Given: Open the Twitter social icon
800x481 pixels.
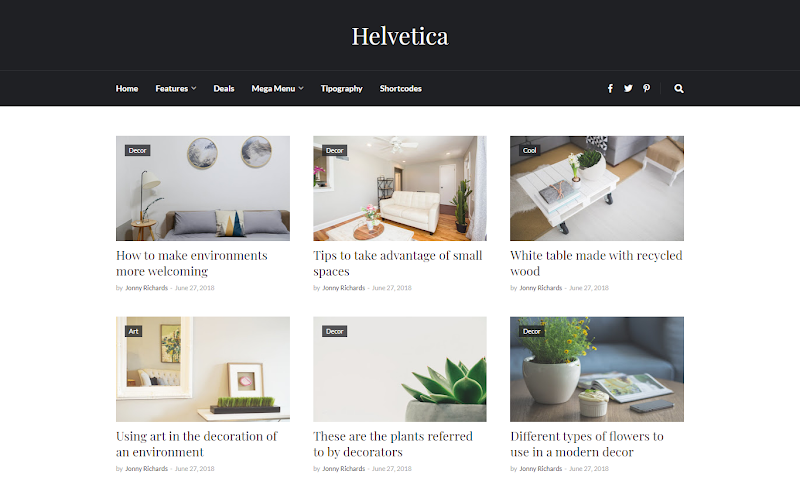Looking at the screenshot, I should [x=628, y=89].
